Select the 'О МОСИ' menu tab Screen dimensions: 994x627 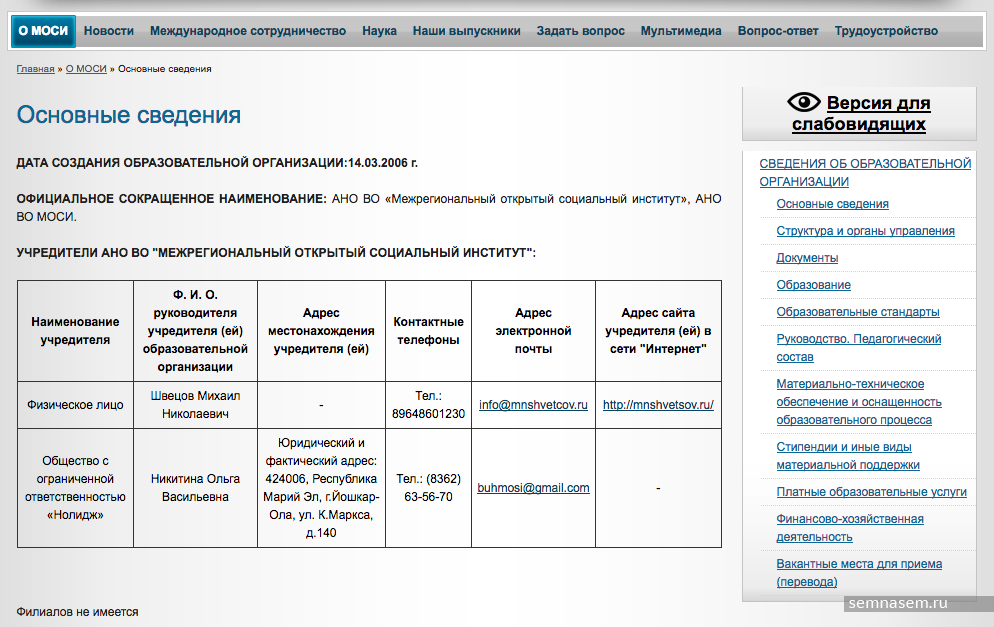coord(43,31)
